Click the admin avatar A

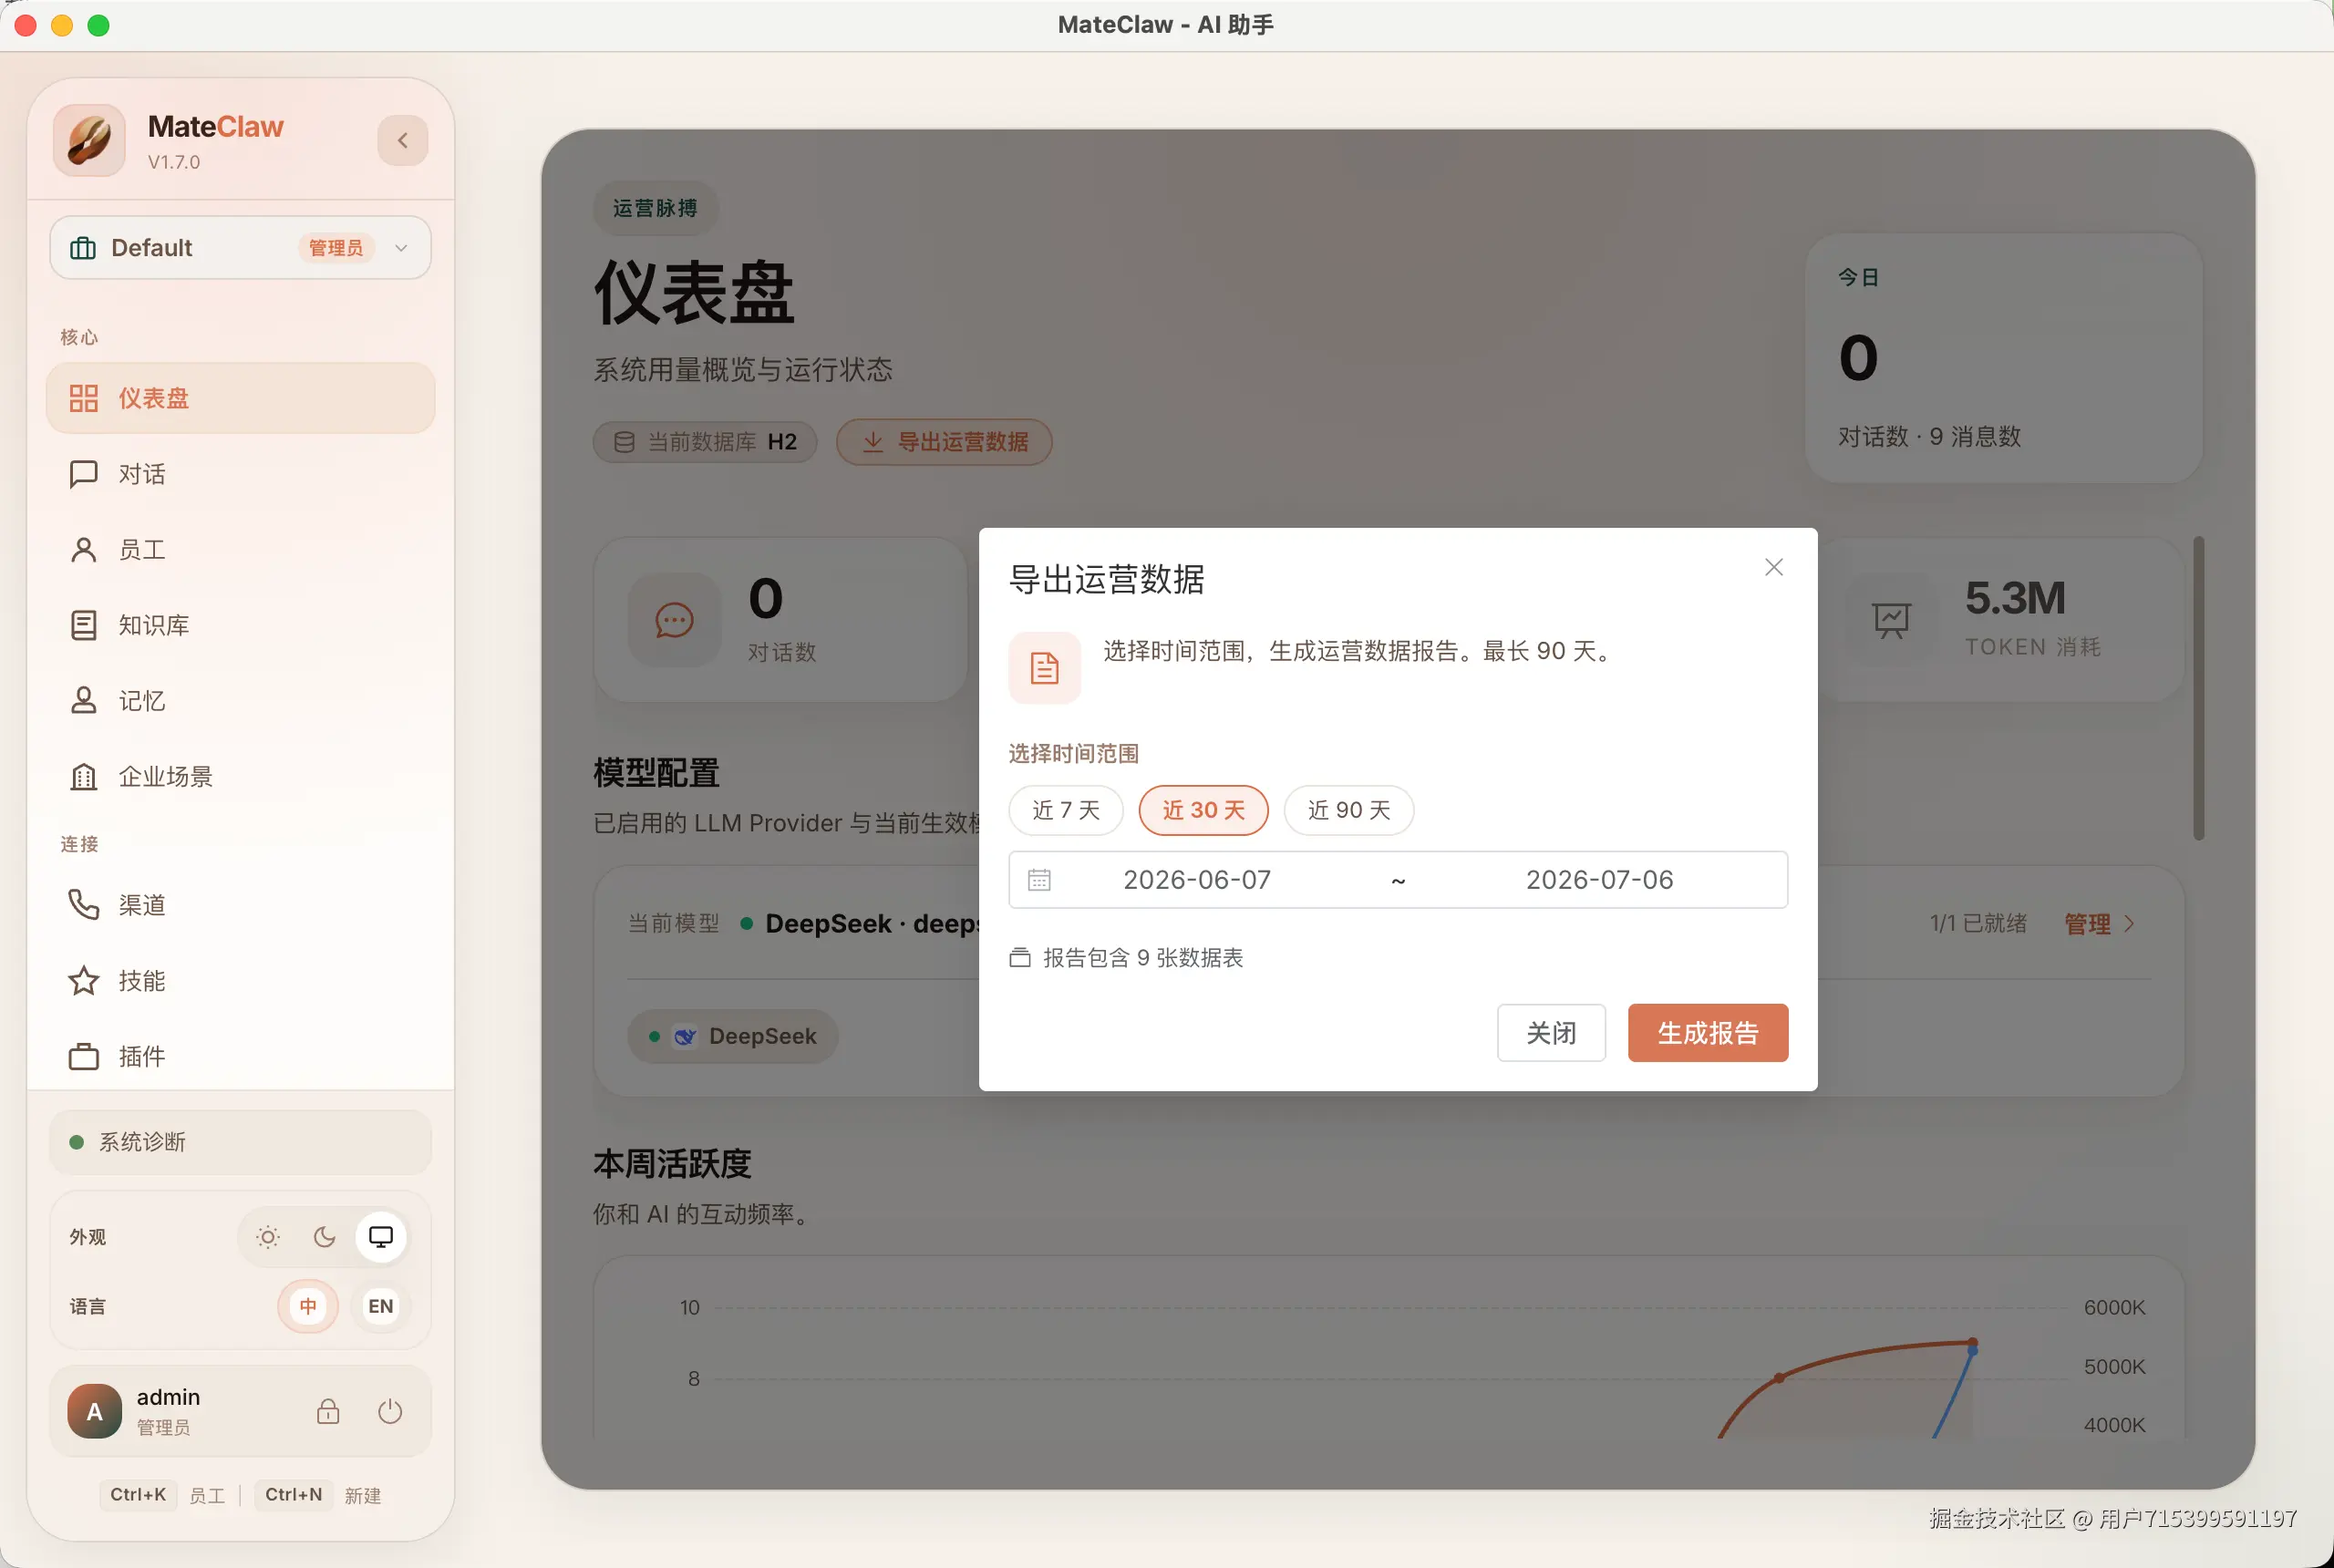[x=94, y=1411]
